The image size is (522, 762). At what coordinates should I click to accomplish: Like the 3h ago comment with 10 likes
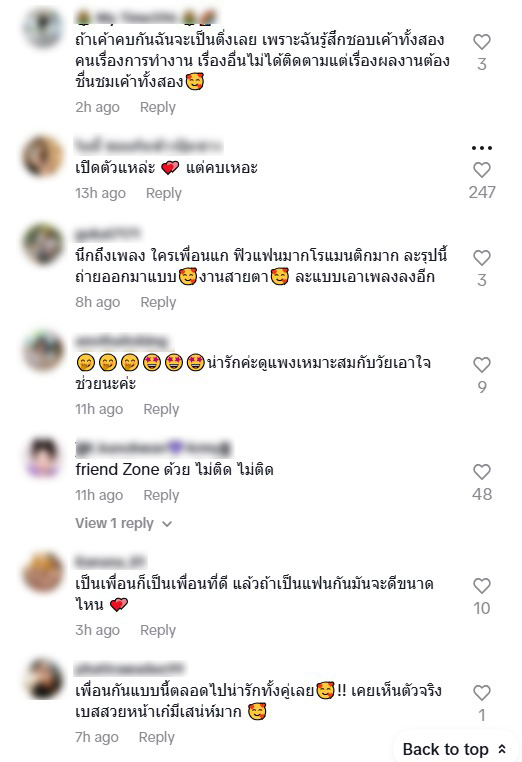[x=482, y=586]
